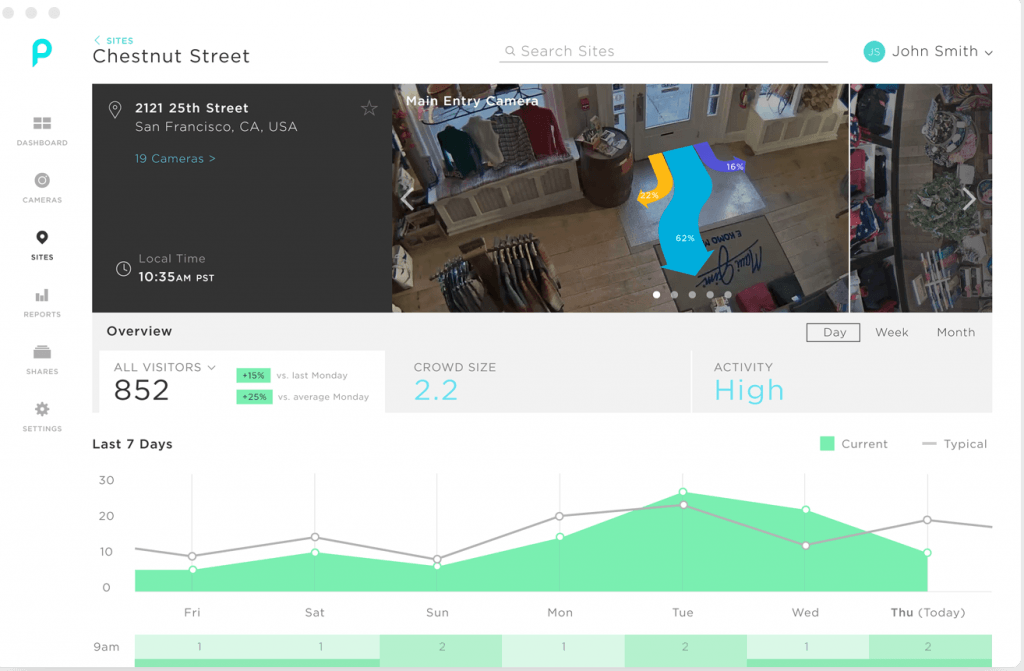This screenshot has width=1024, height=671.
Task: Select the Day tab
Action: (x=833, y=332)
